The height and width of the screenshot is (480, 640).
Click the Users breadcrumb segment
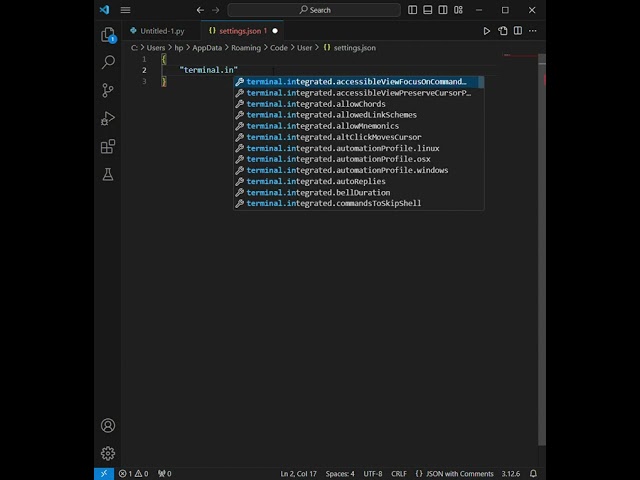[x=156, y=48]
